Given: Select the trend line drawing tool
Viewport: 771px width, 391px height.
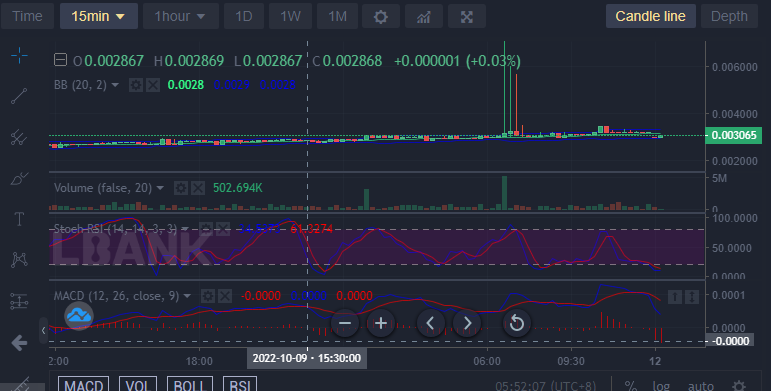Looking at the screenshot, I should [19, 96].
